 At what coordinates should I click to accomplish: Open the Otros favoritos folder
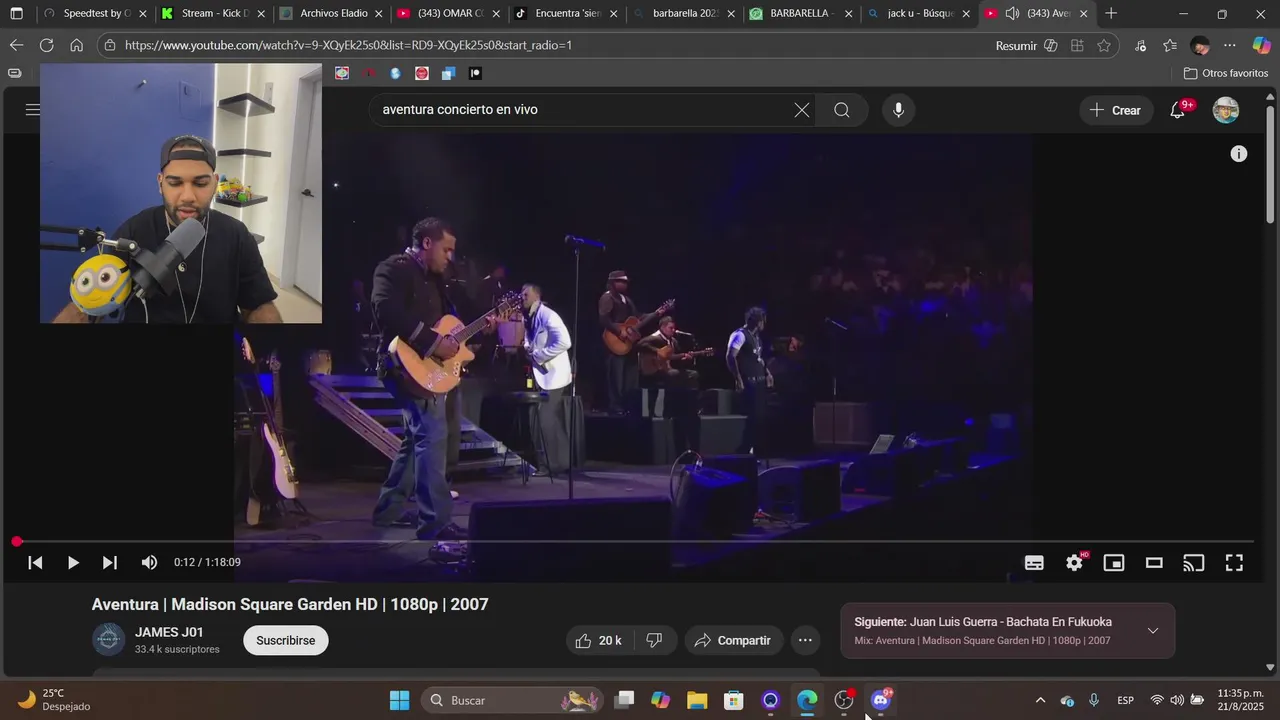point(1226,73)
